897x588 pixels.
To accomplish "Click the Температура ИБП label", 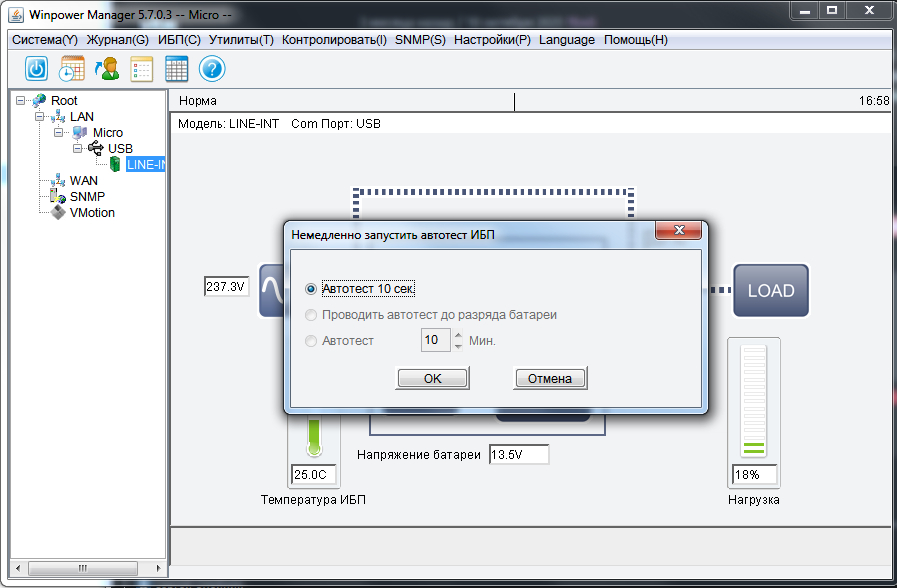I will (313, 499).
